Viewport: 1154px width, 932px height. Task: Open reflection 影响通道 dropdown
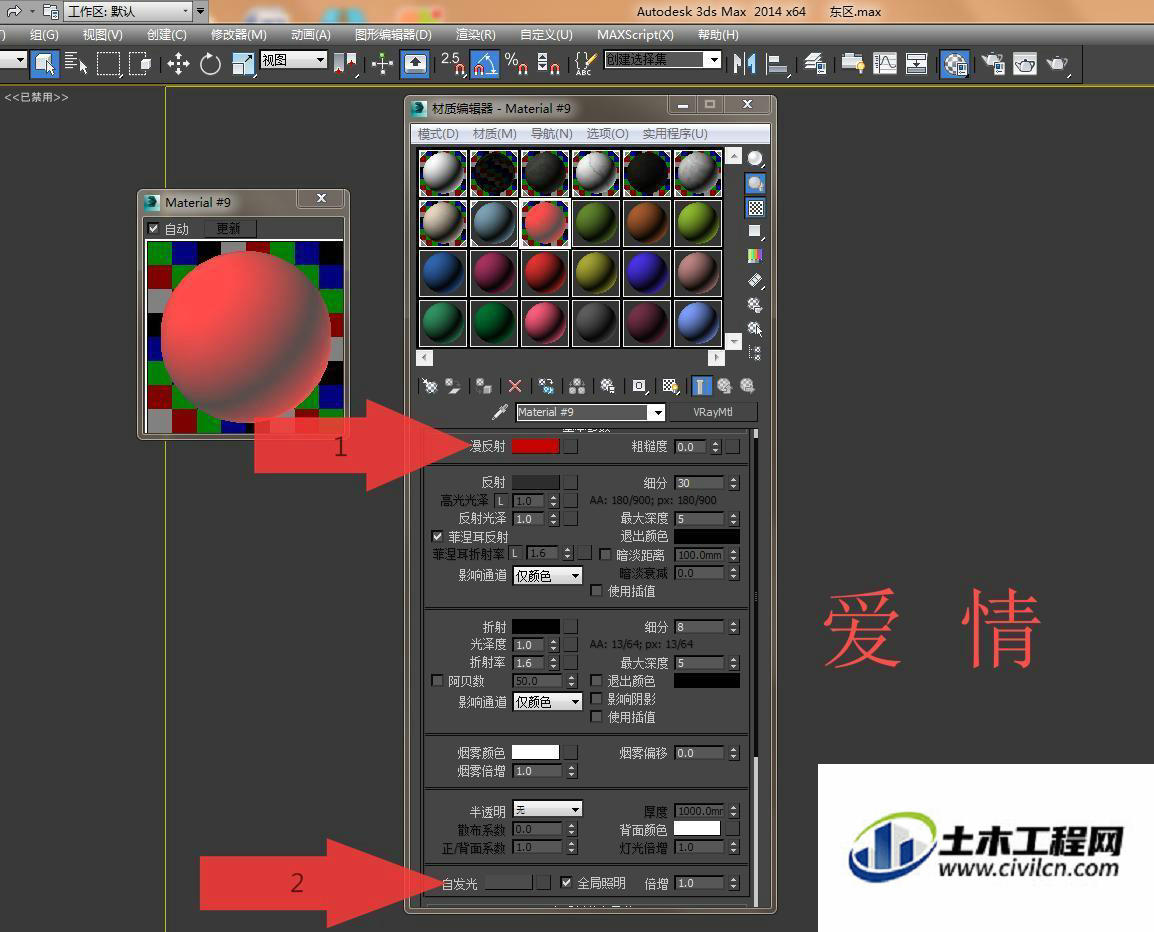(x=547, y=576)
